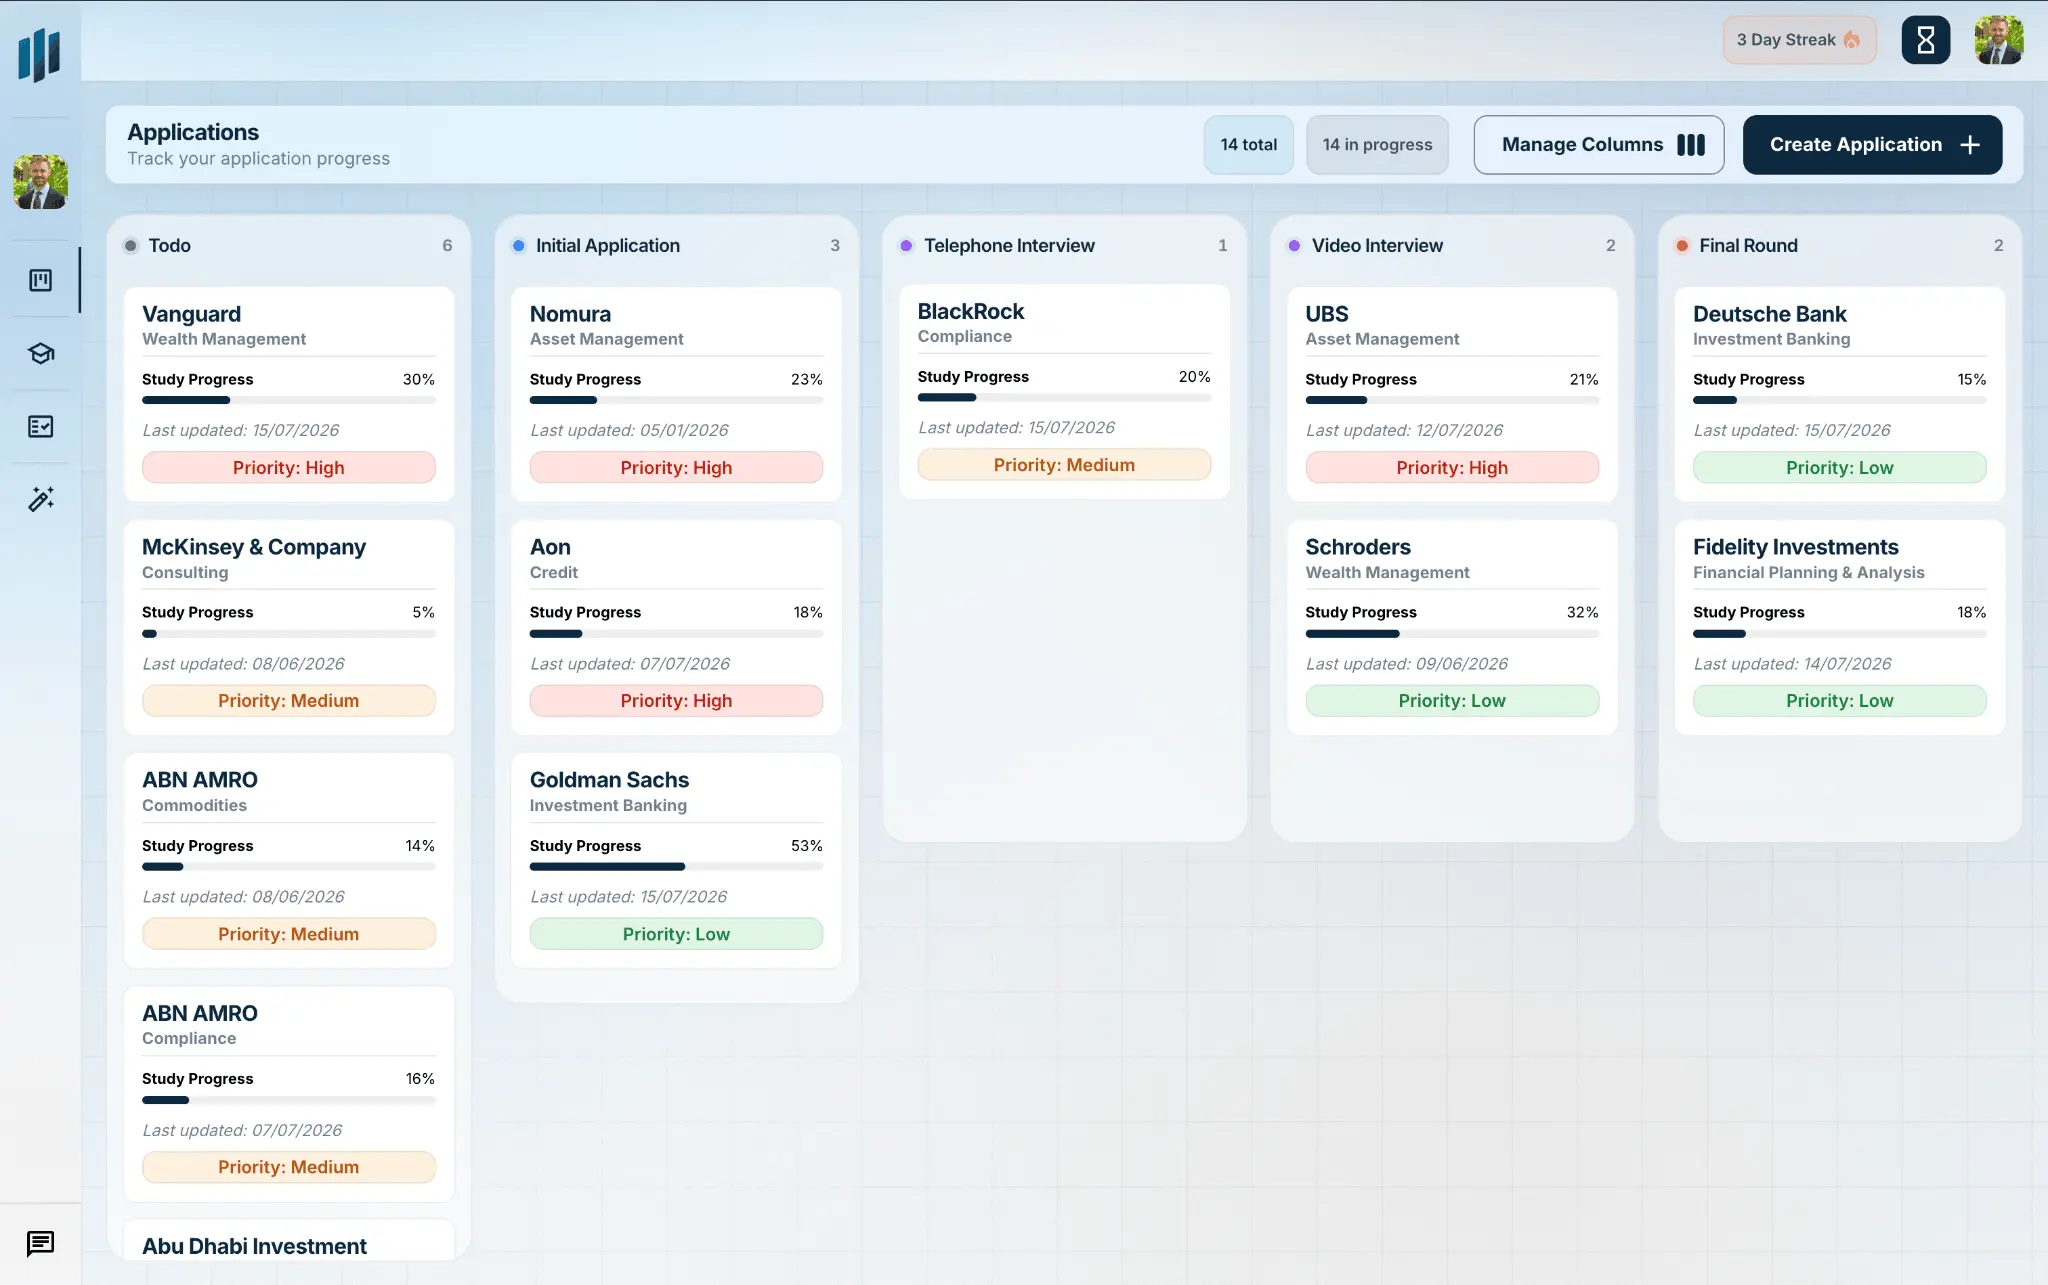Open the UBS Asset Management card
Screen dimensions: 2048x1285
1452,394
